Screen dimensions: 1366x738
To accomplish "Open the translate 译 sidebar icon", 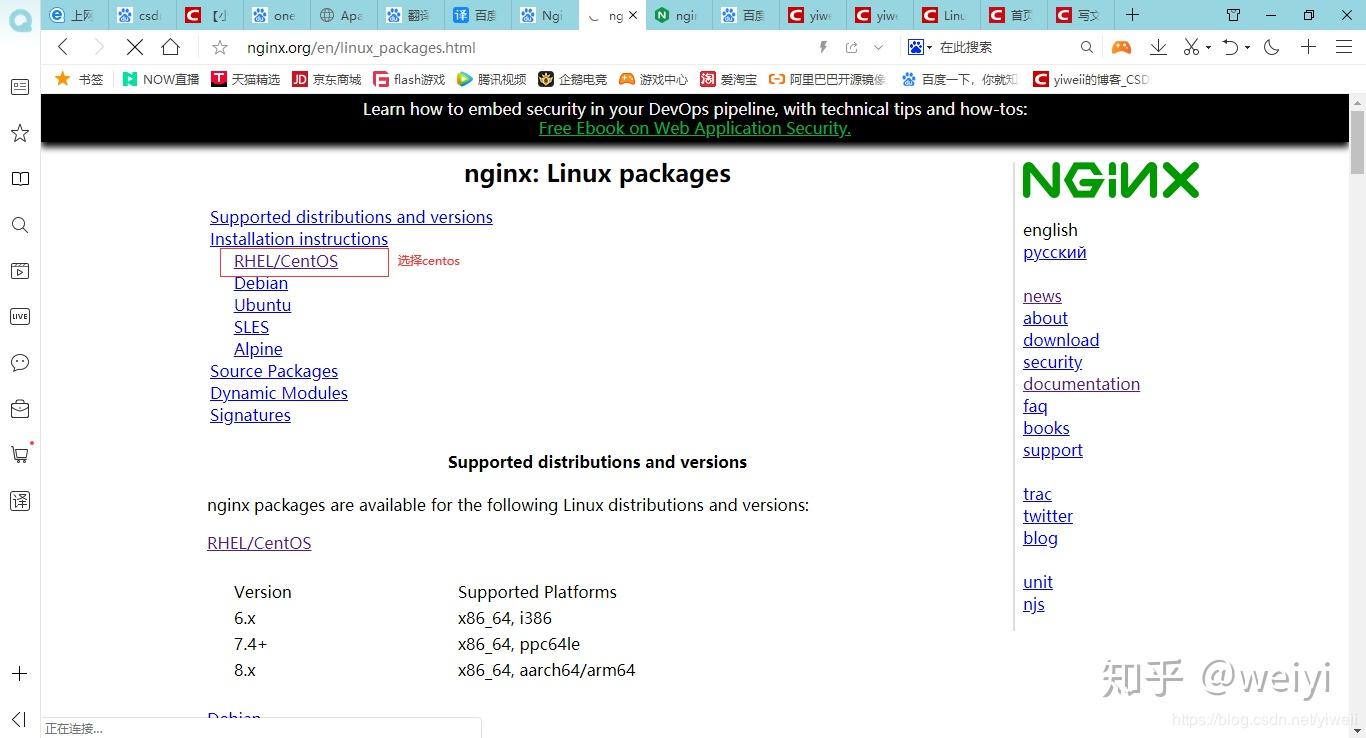I will tap(20, 500).
